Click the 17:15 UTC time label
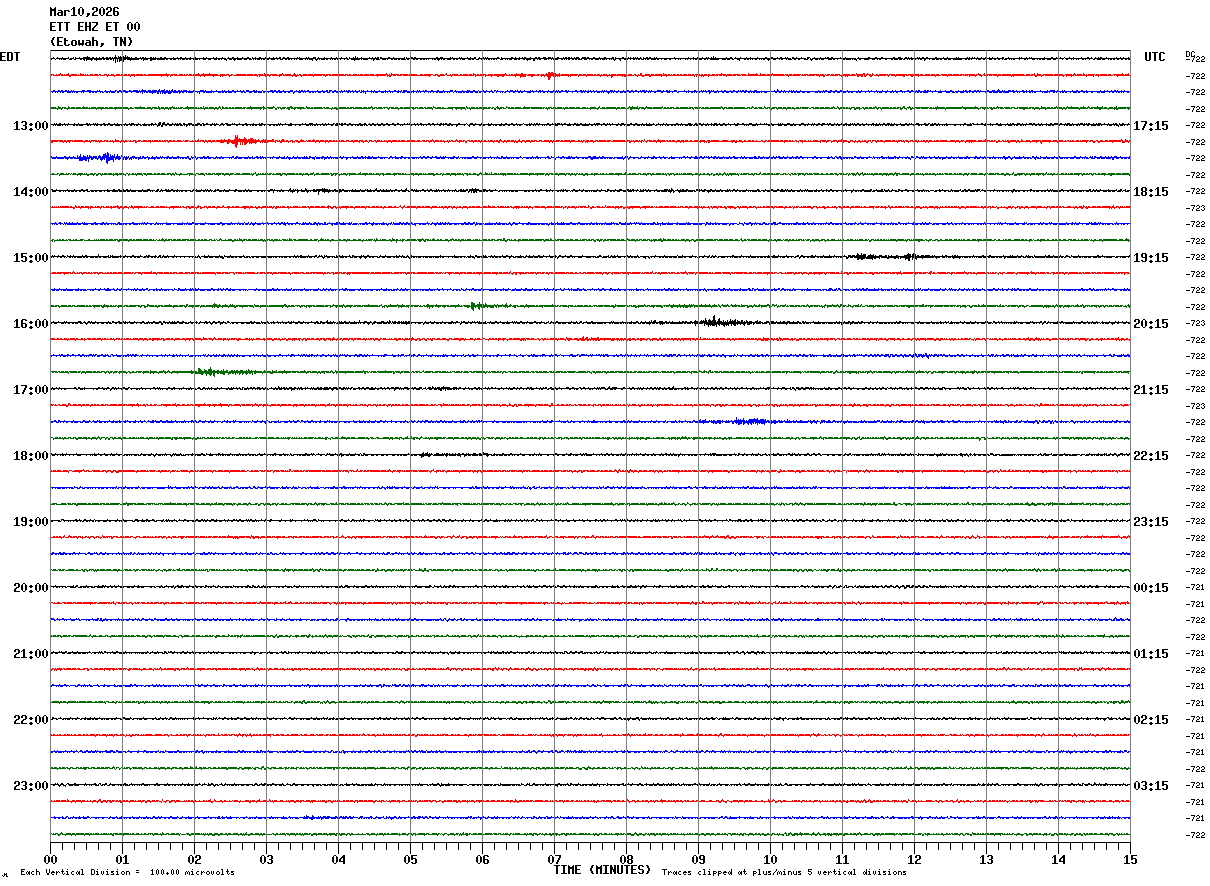This screenshot has height=886, width=1210. [1151, 126]
